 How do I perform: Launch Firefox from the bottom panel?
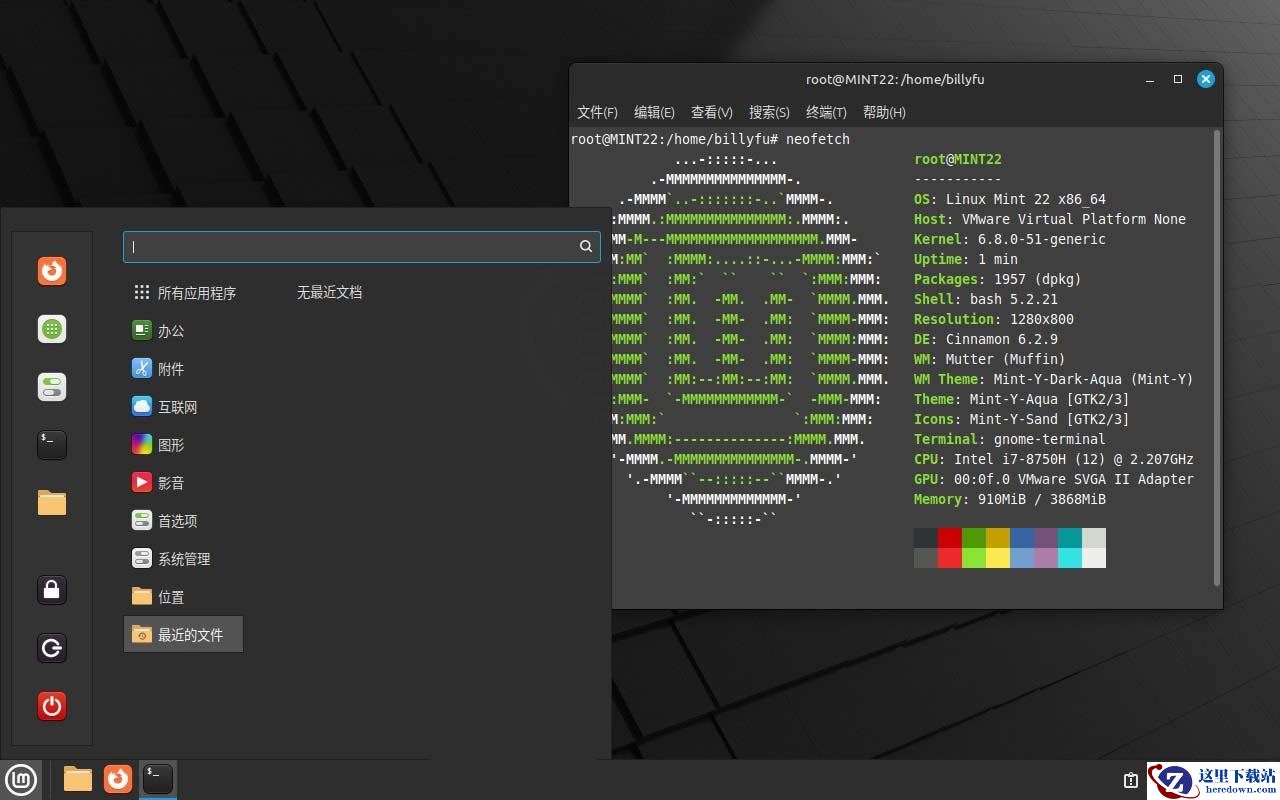click(x=118, y=779)
